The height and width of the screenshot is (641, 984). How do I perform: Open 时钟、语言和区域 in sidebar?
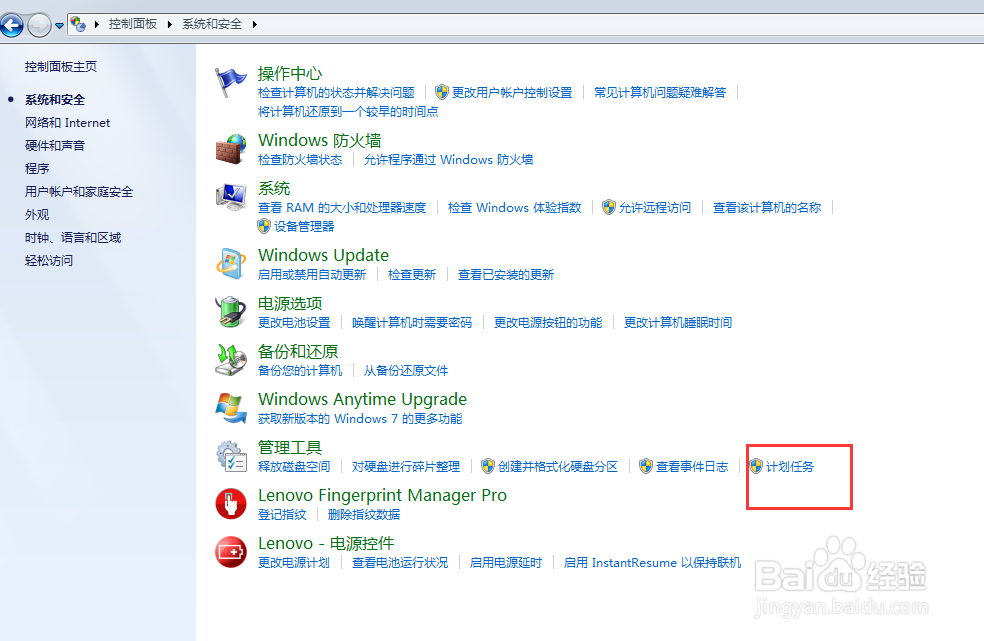(x=73, y=237)
